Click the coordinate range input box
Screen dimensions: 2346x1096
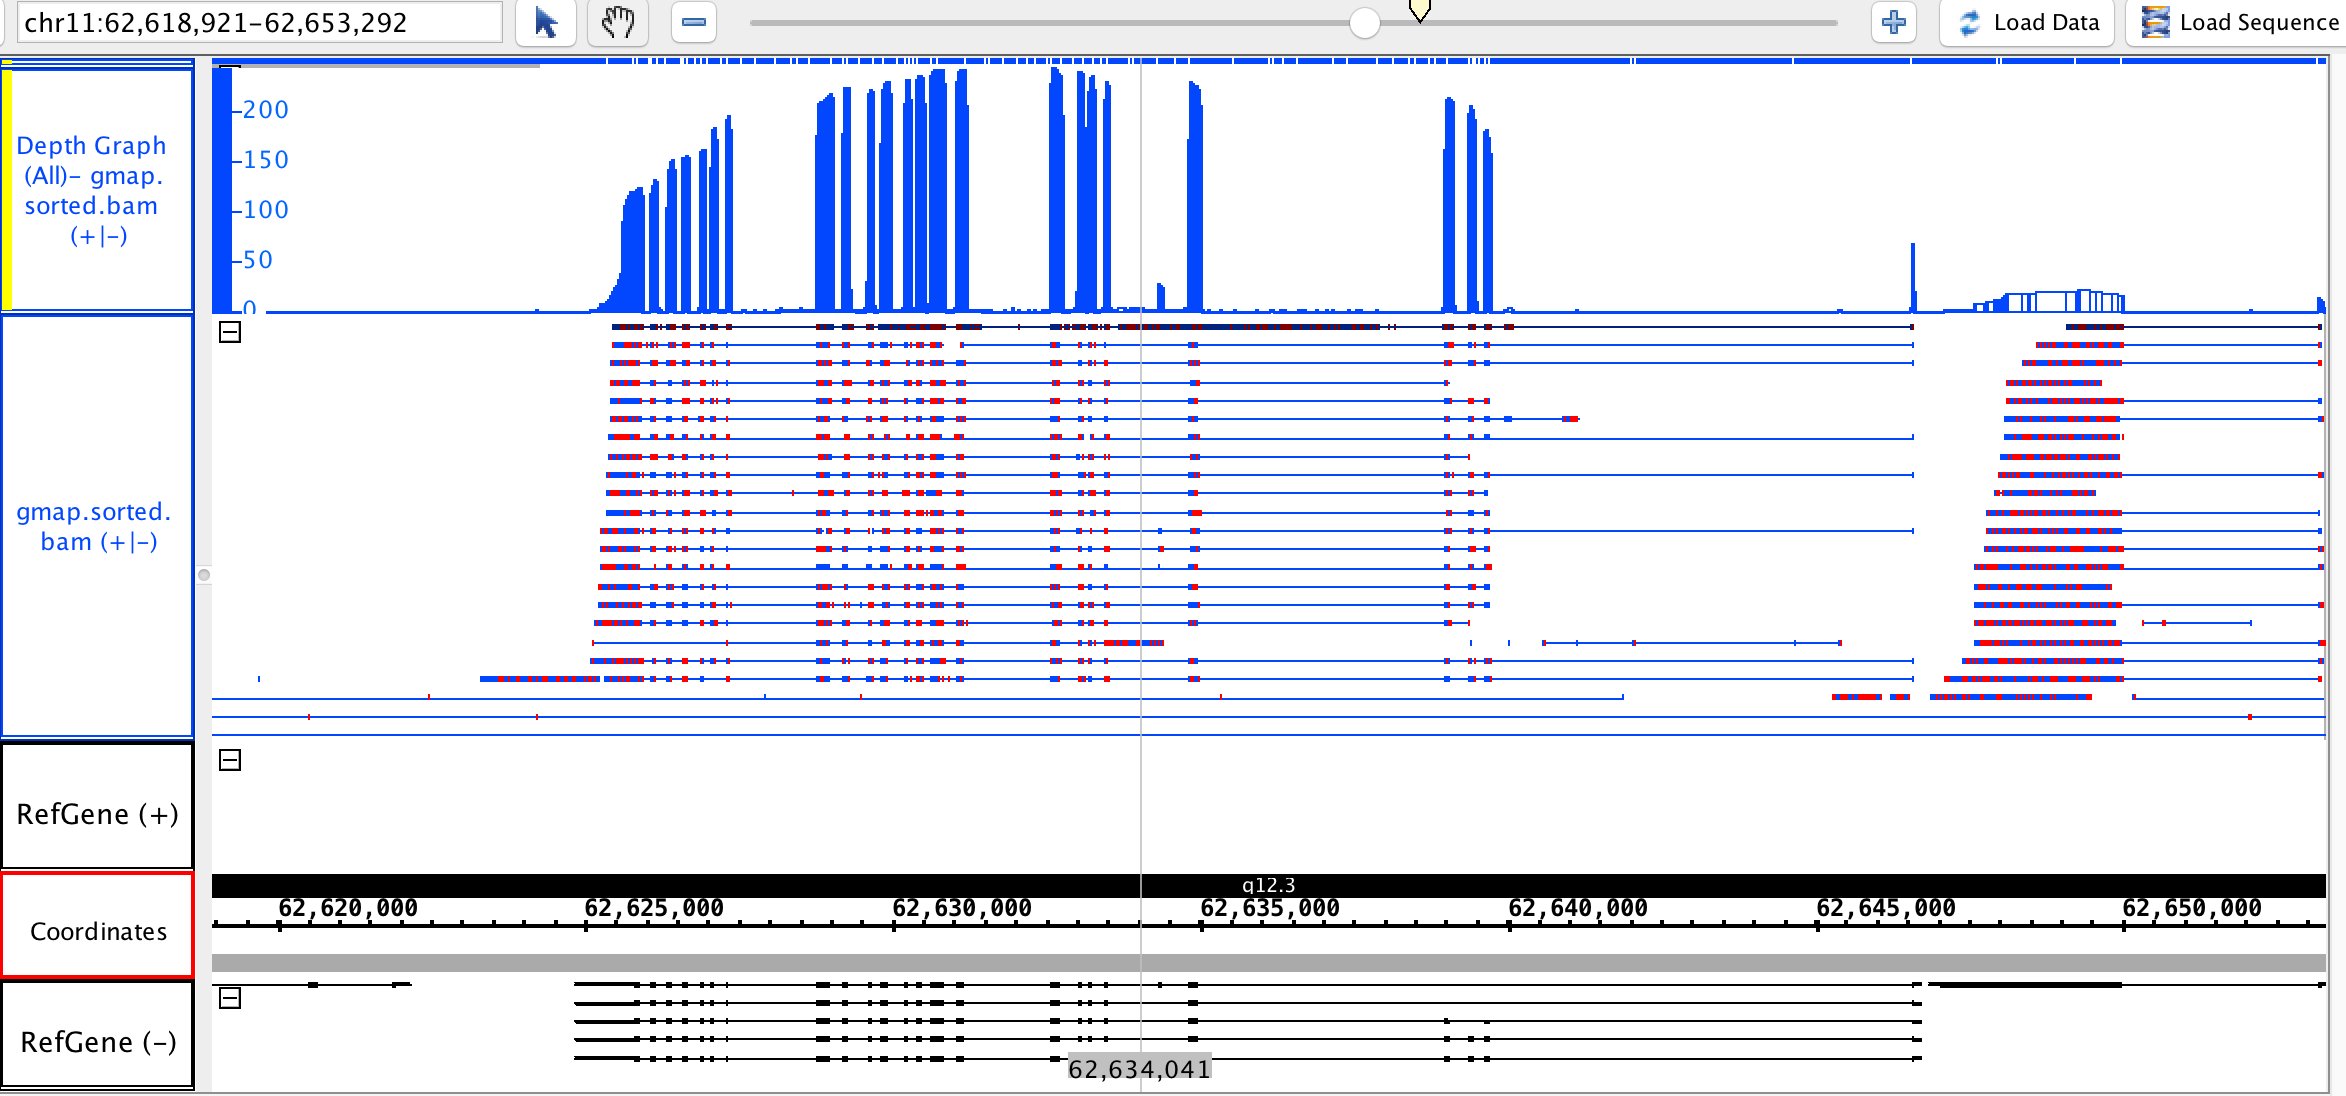260,22
